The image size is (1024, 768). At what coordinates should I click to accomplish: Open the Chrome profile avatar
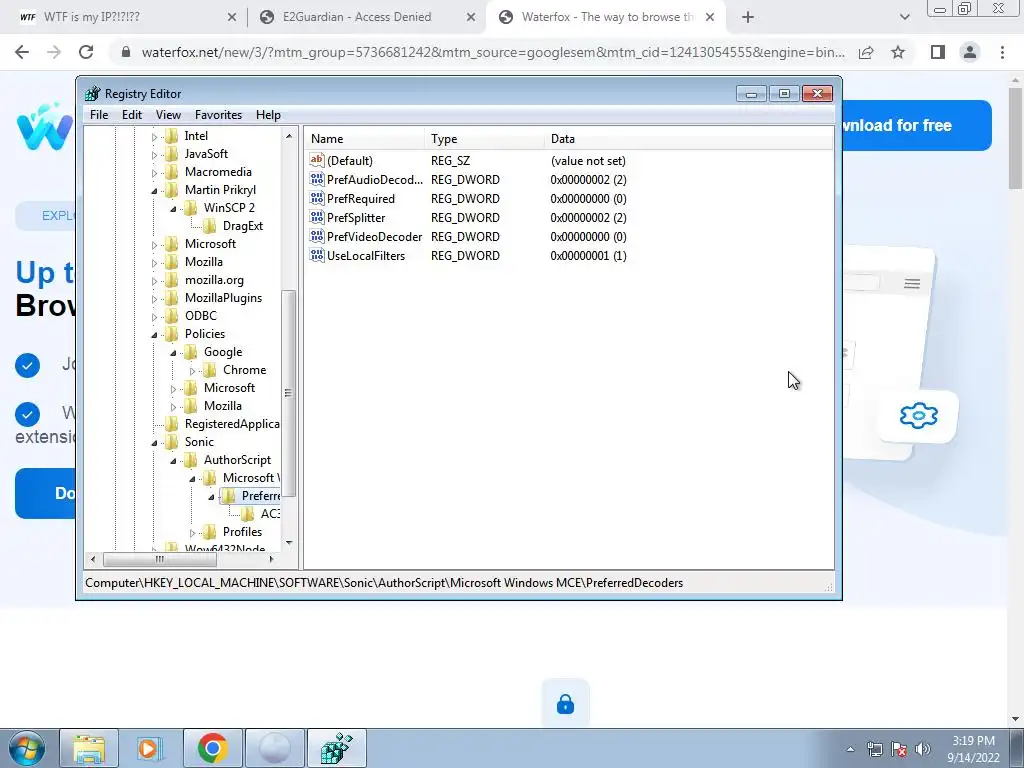click(970, 52)
